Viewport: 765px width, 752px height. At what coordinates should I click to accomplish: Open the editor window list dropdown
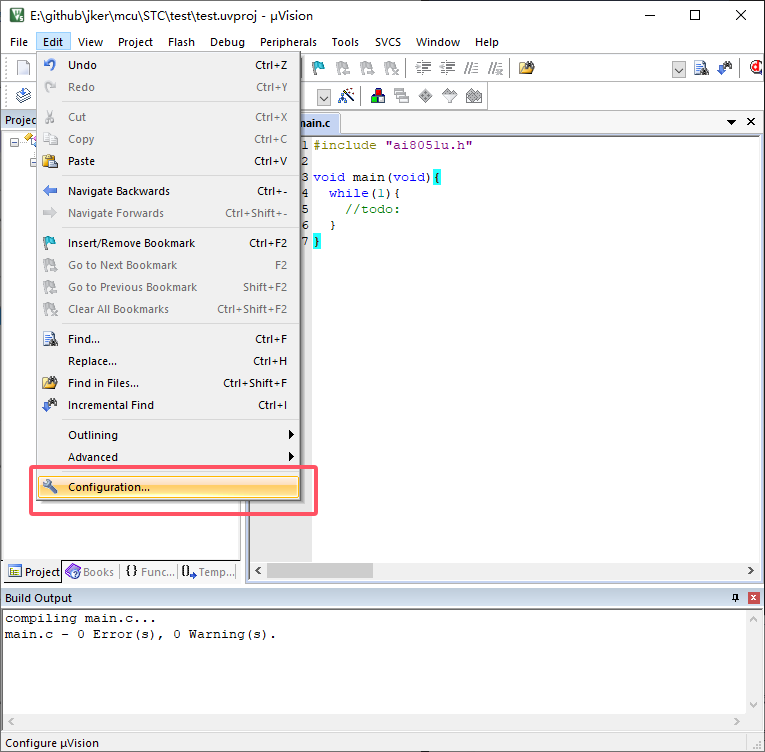[x=731, y=122]
